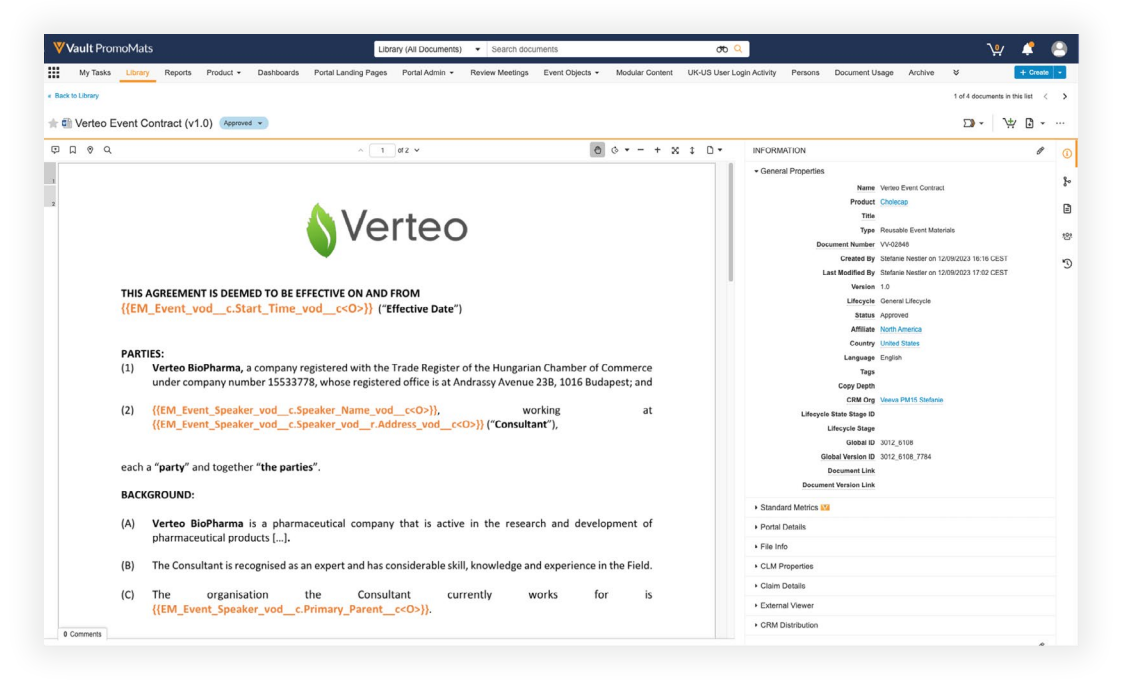View notifications bell
Image resolution: width=1126 pixels, height=692 pixels.
(1028, 49)
